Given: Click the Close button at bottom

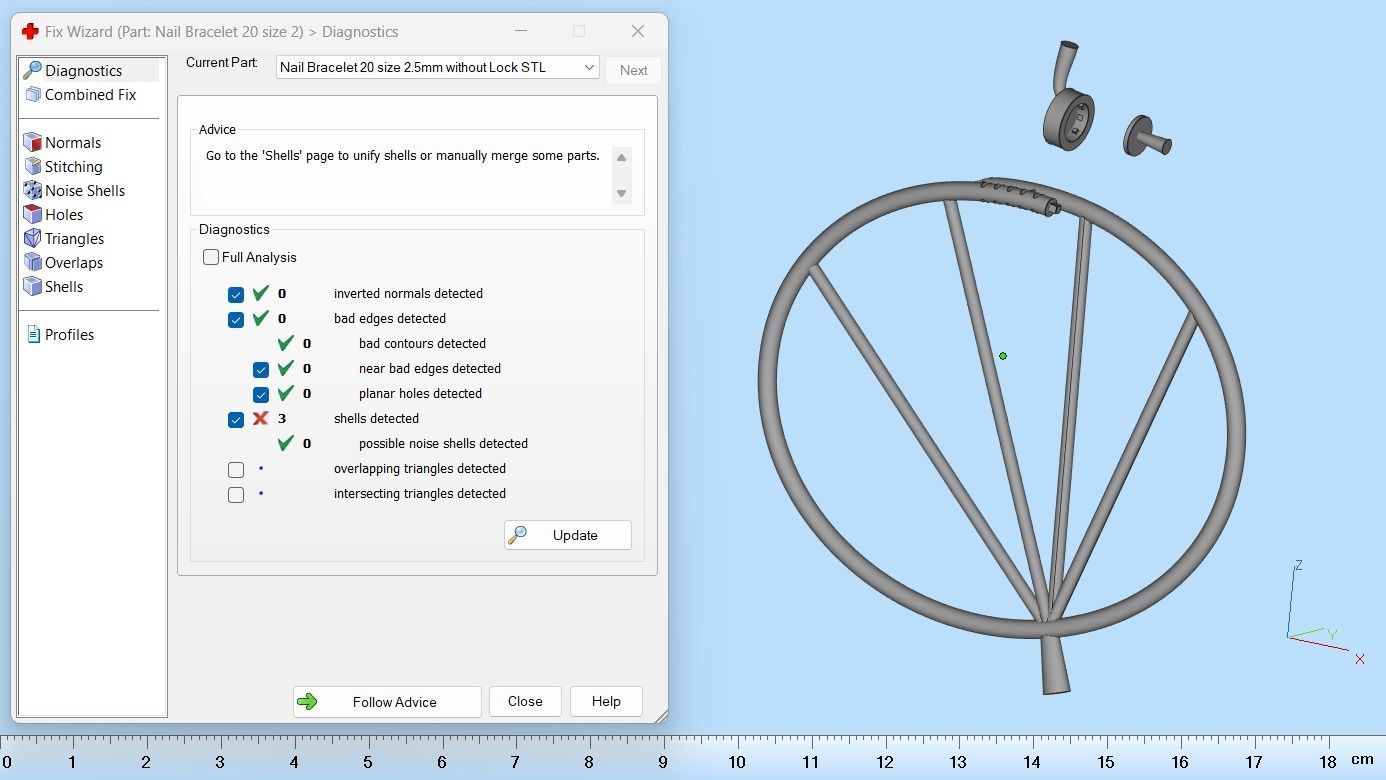Looking at the screenshot, I should 525,702.
